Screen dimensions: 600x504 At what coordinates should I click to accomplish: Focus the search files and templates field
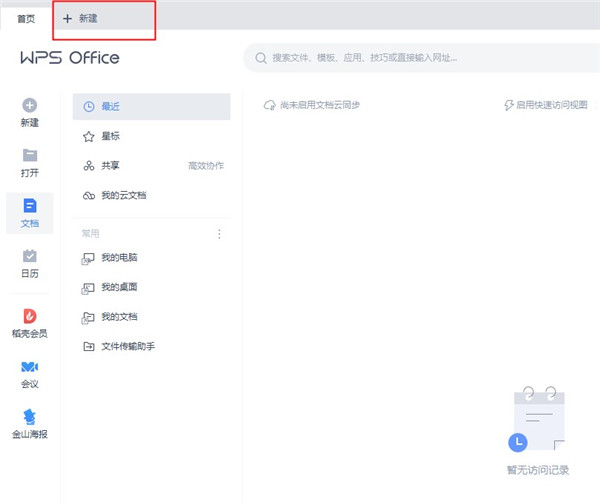[421, 58]
